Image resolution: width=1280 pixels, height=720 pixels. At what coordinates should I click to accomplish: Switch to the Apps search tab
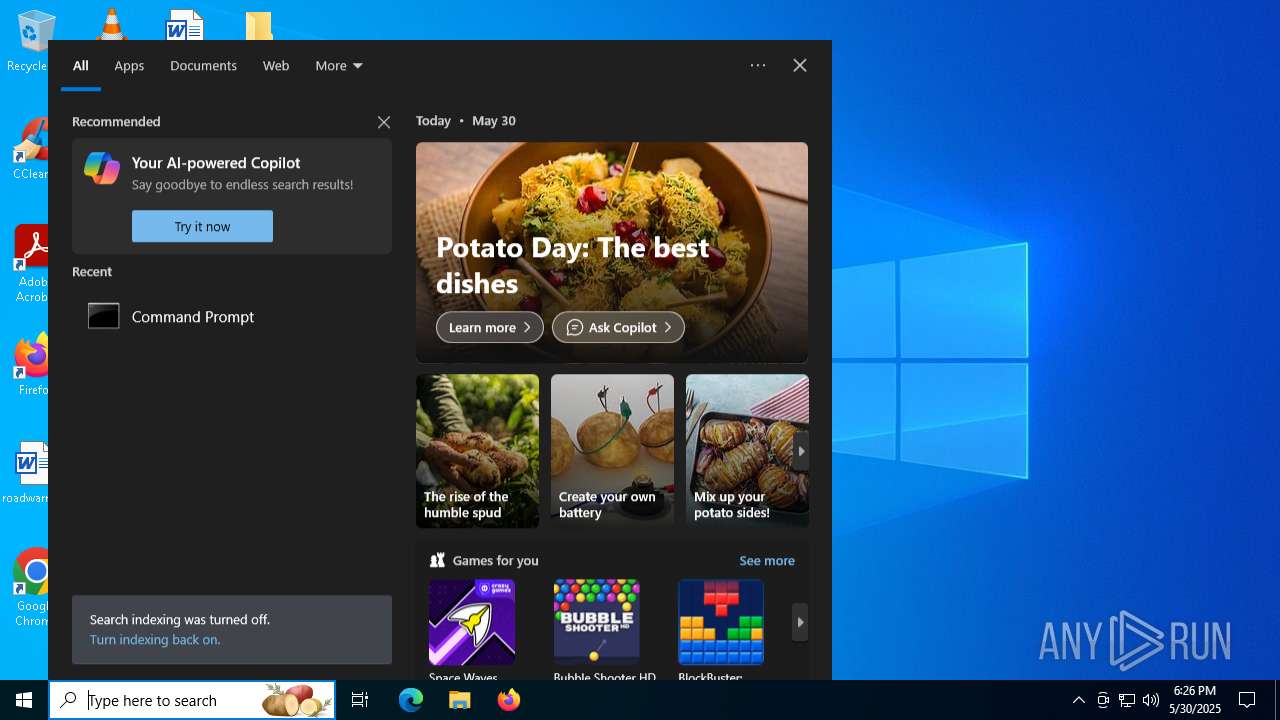pyautogui.click(x=129, y=65)
